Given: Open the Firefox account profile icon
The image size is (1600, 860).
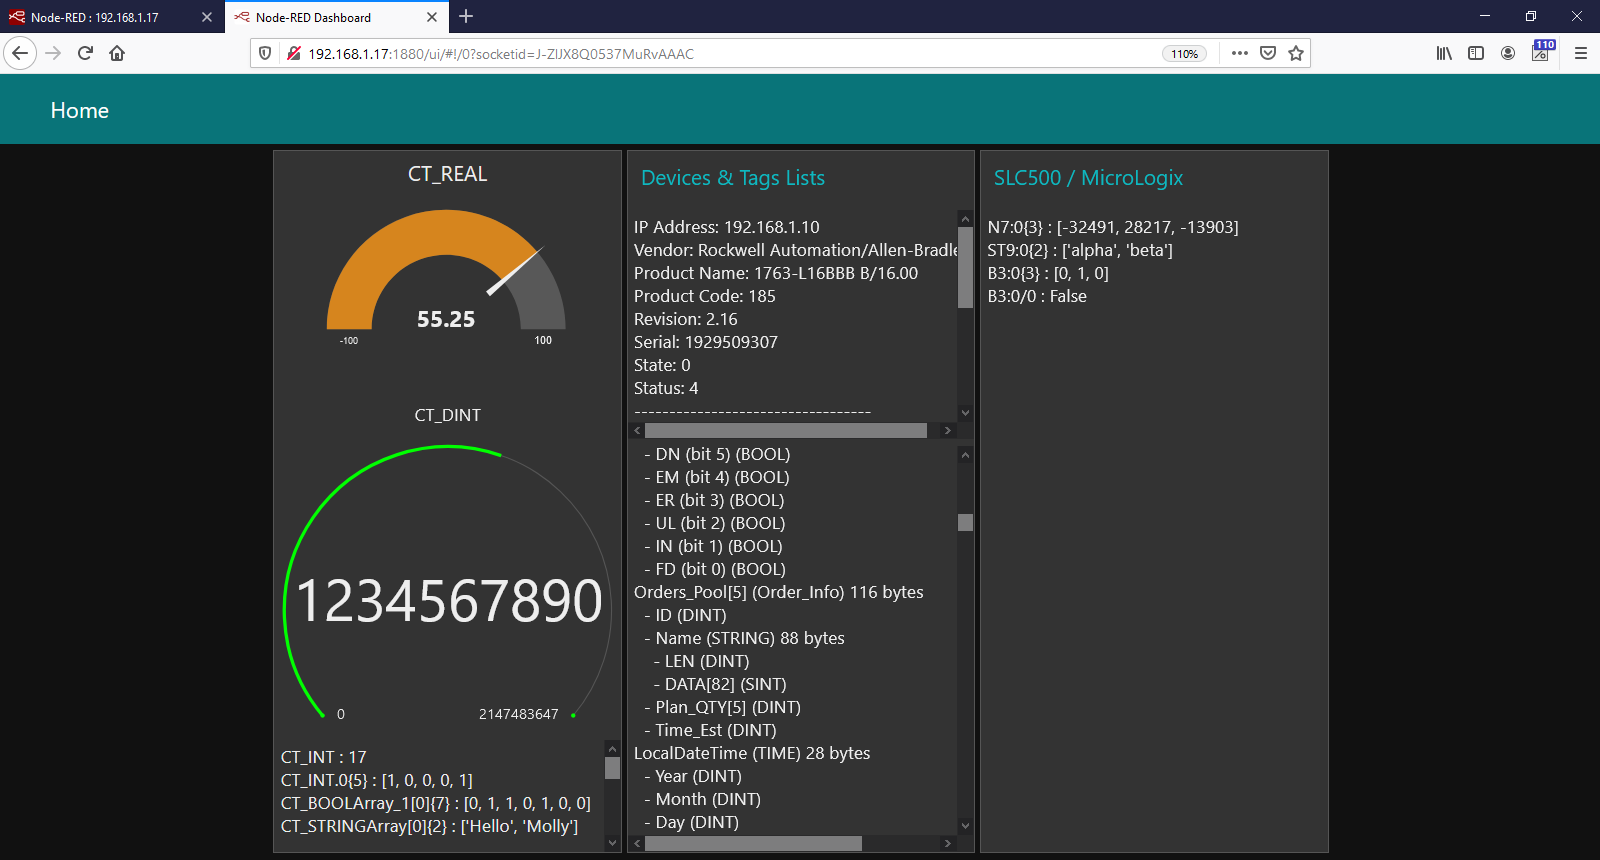Looking at the screenshot, I should 1508,53.
